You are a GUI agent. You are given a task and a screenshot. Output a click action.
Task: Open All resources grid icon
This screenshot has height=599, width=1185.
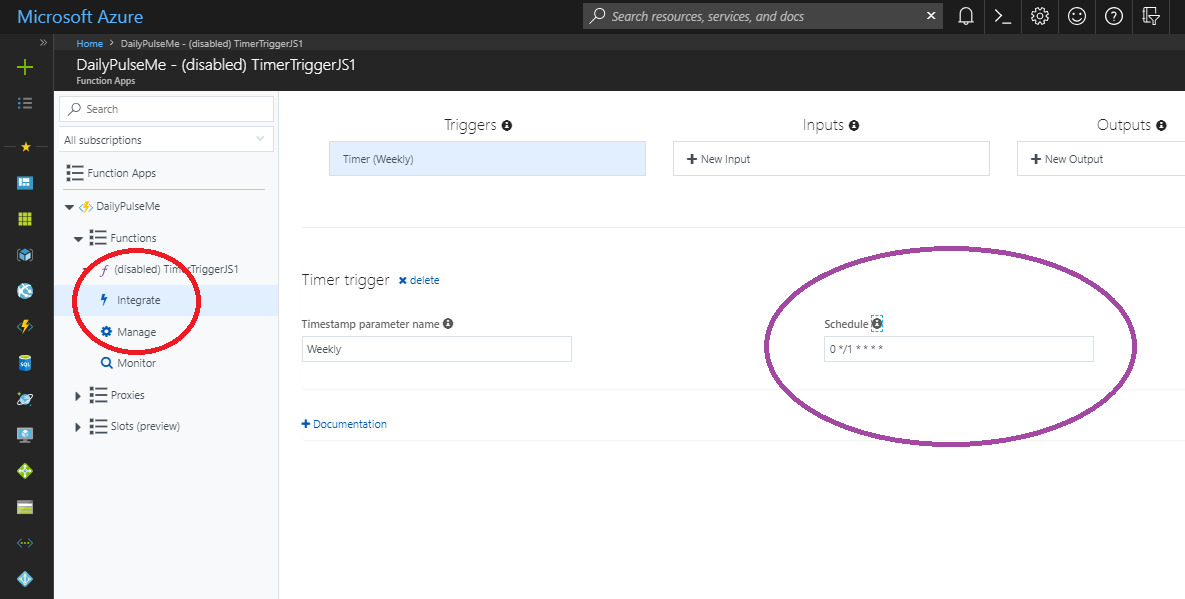[x=25, y=218]
